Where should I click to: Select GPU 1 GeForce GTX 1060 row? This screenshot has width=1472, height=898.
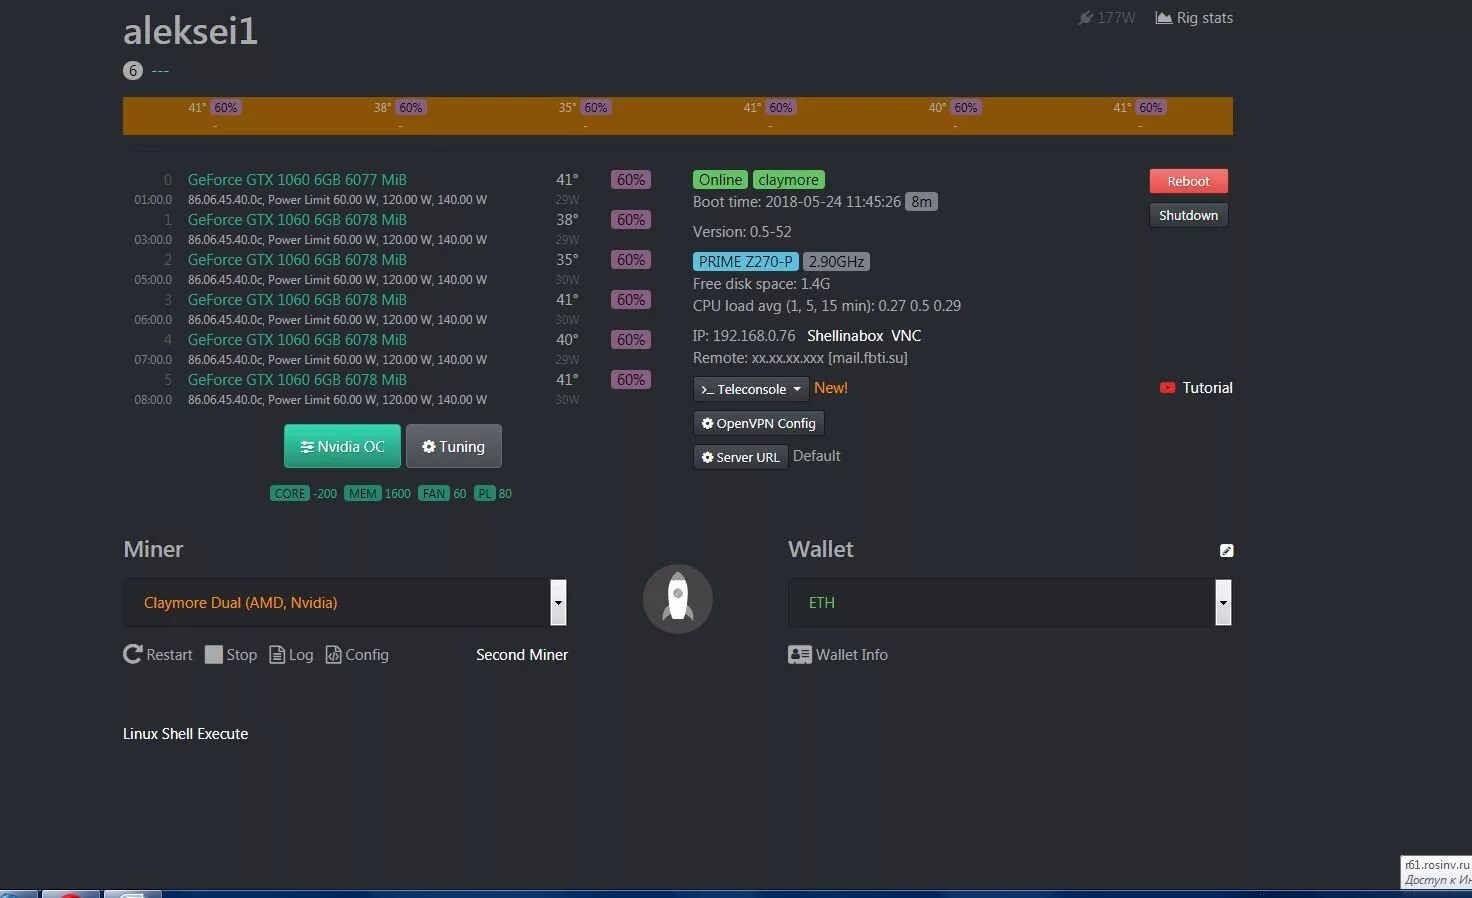297,220
